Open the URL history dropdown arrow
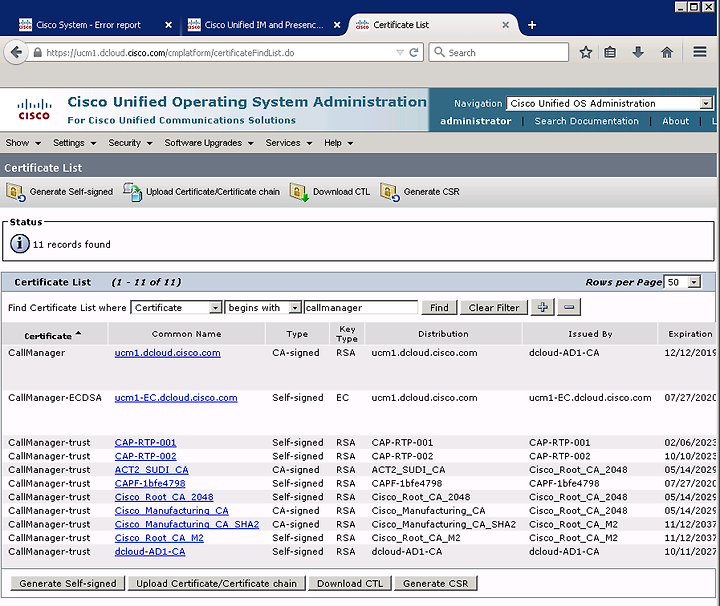 400,52
